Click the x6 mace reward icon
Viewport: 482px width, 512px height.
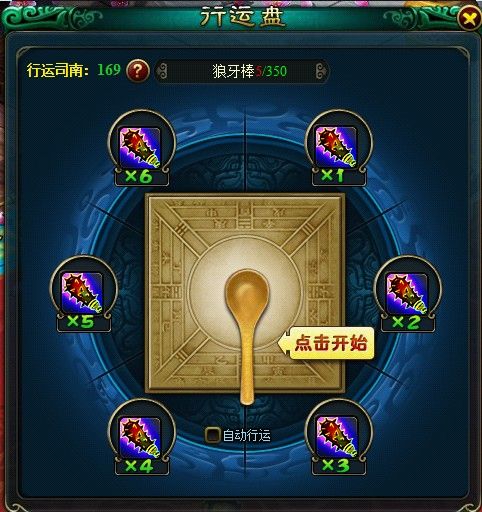pos(140,147)
